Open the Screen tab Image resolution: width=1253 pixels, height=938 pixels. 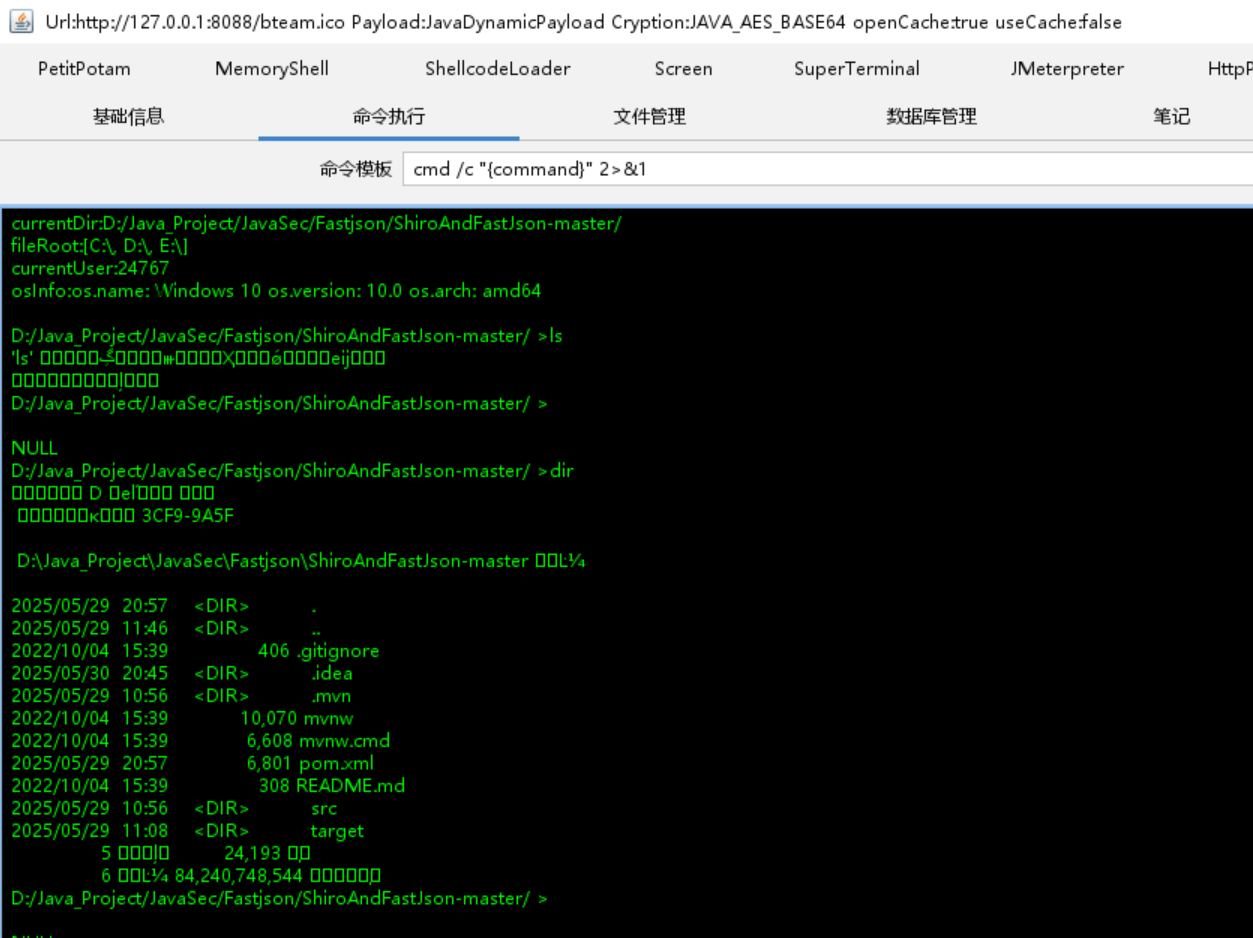click(x=683, y=69)
